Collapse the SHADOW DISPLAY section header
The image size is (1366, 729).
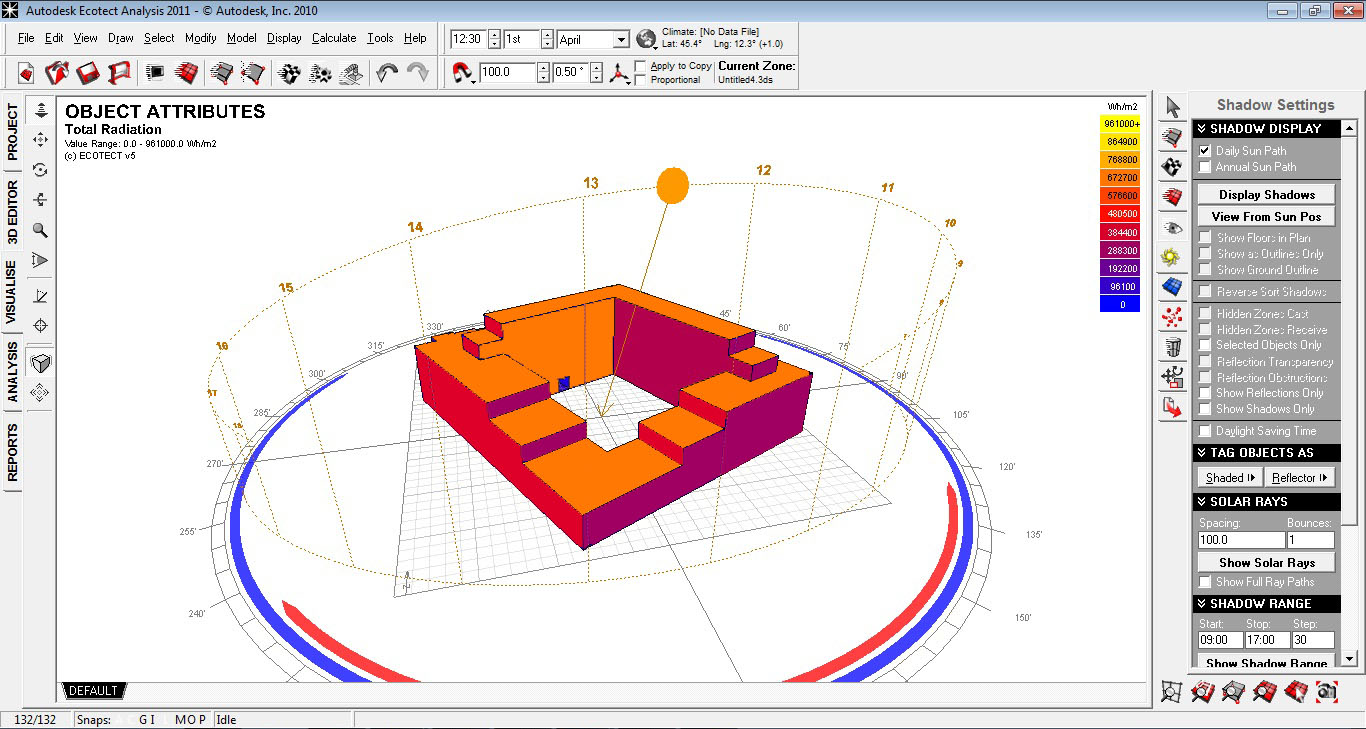coord(1266,129)
